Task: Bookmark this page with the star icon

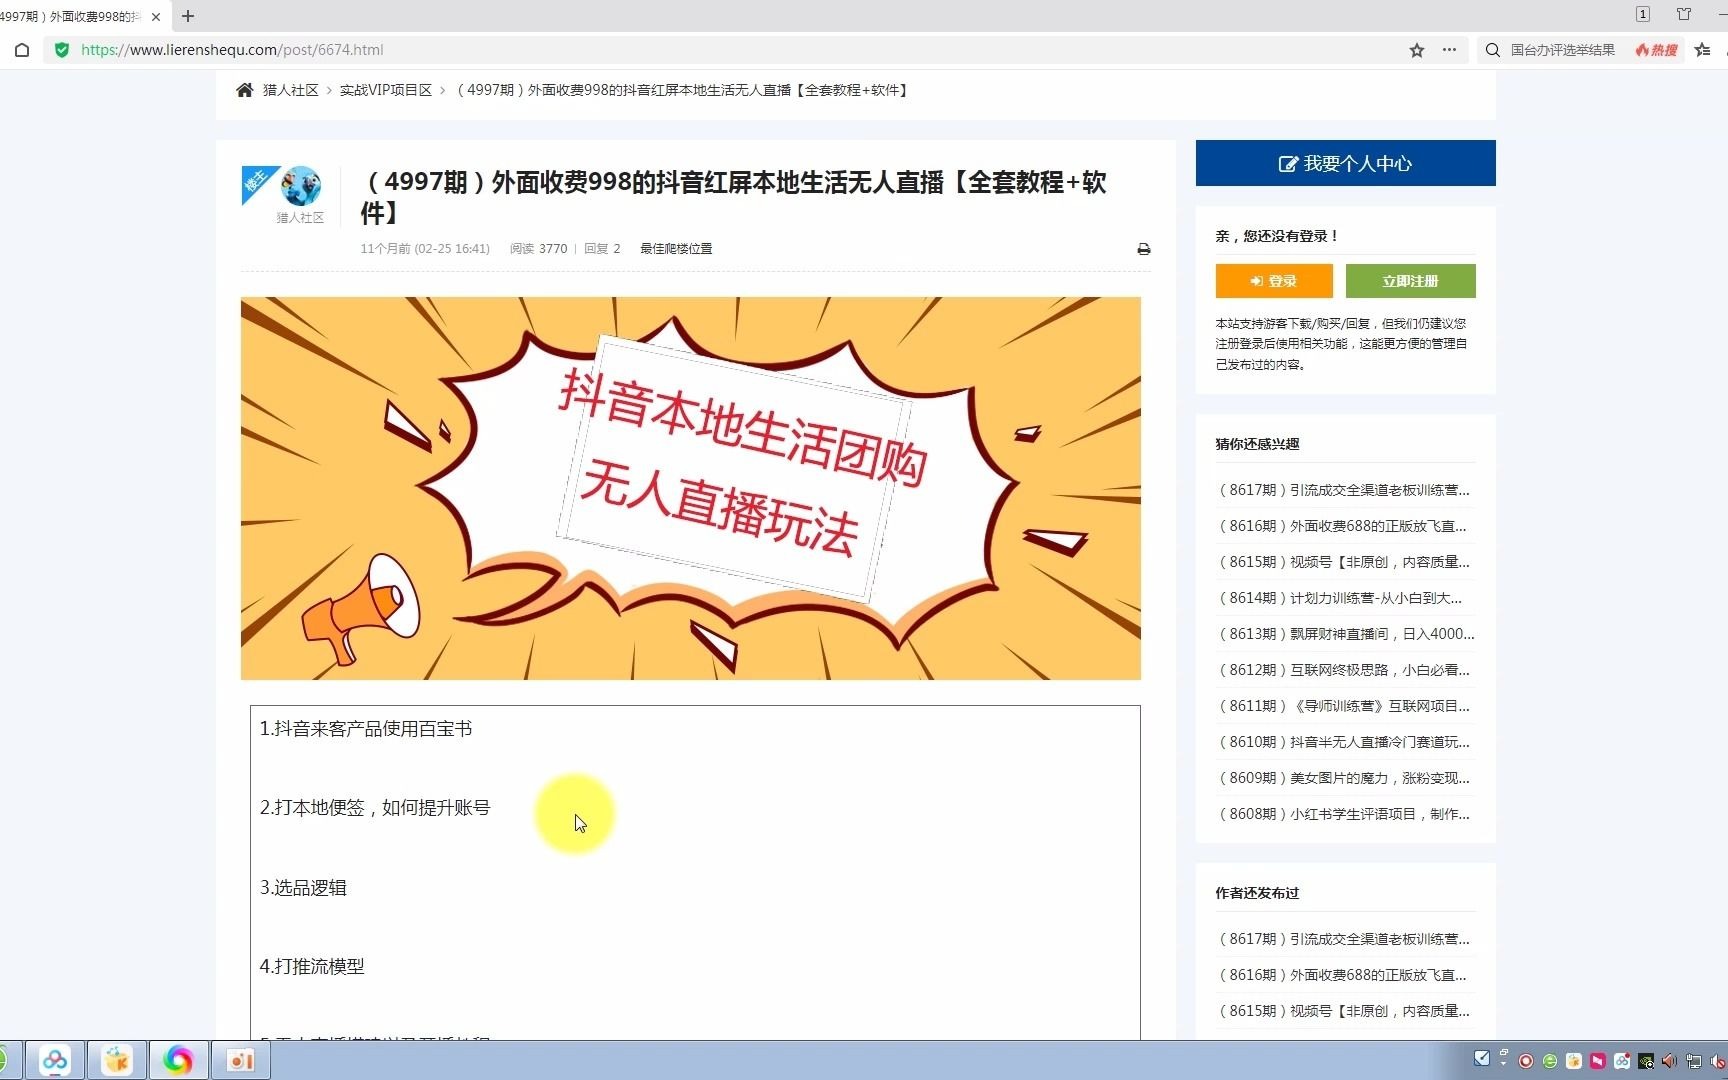Action: point(1417,50)
